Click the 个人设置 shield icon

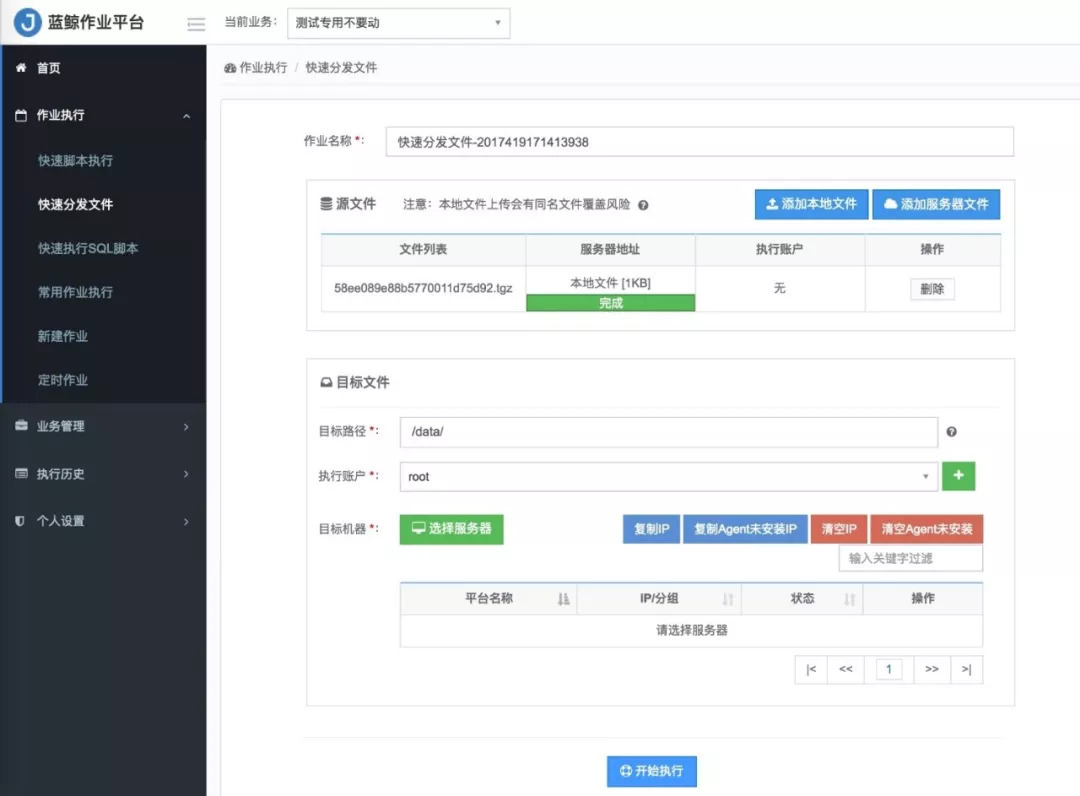[x=20, y=521]
